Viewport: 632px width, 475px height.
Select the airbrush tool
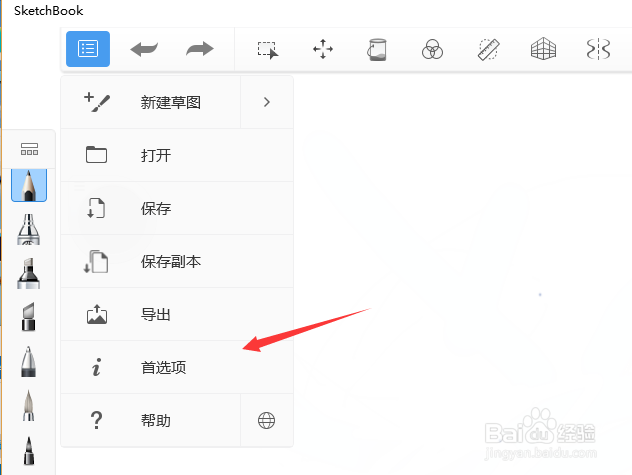(29, 229)
